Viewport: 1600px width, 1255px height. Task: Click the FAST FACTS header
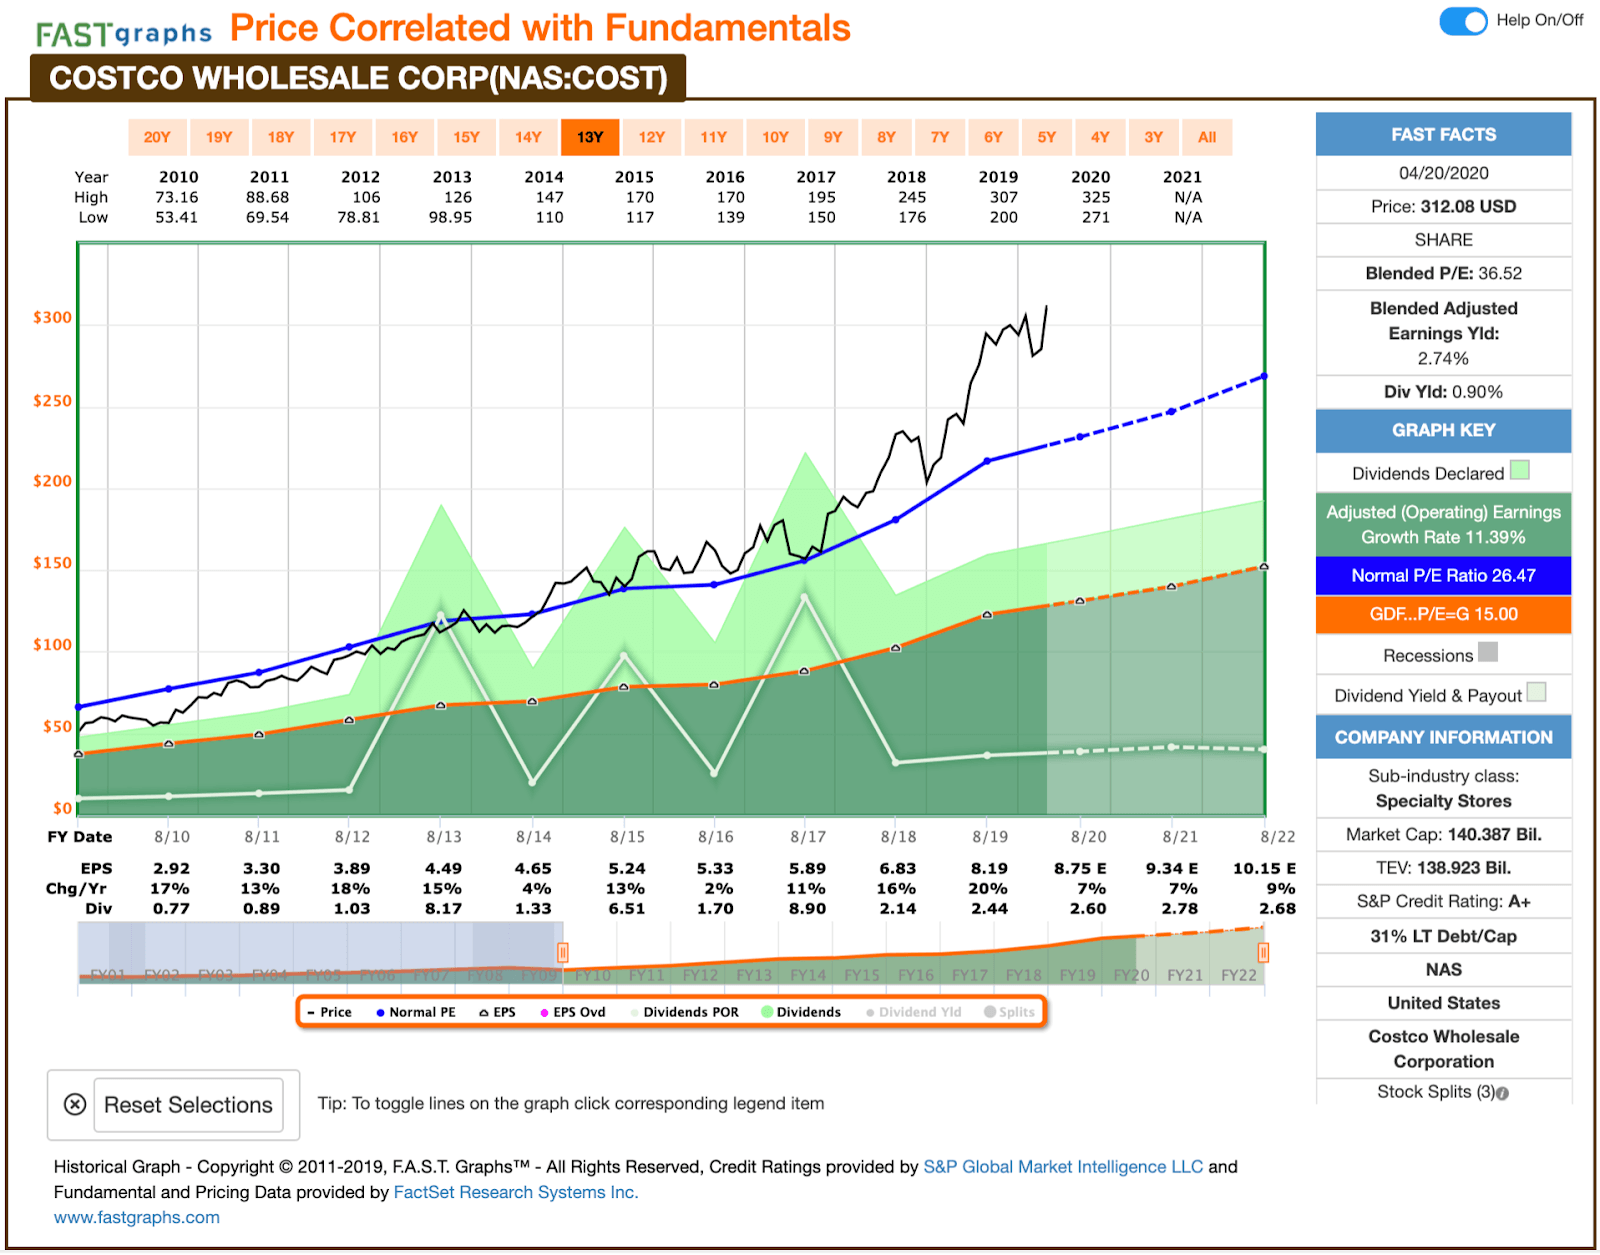click(1443, 134)
